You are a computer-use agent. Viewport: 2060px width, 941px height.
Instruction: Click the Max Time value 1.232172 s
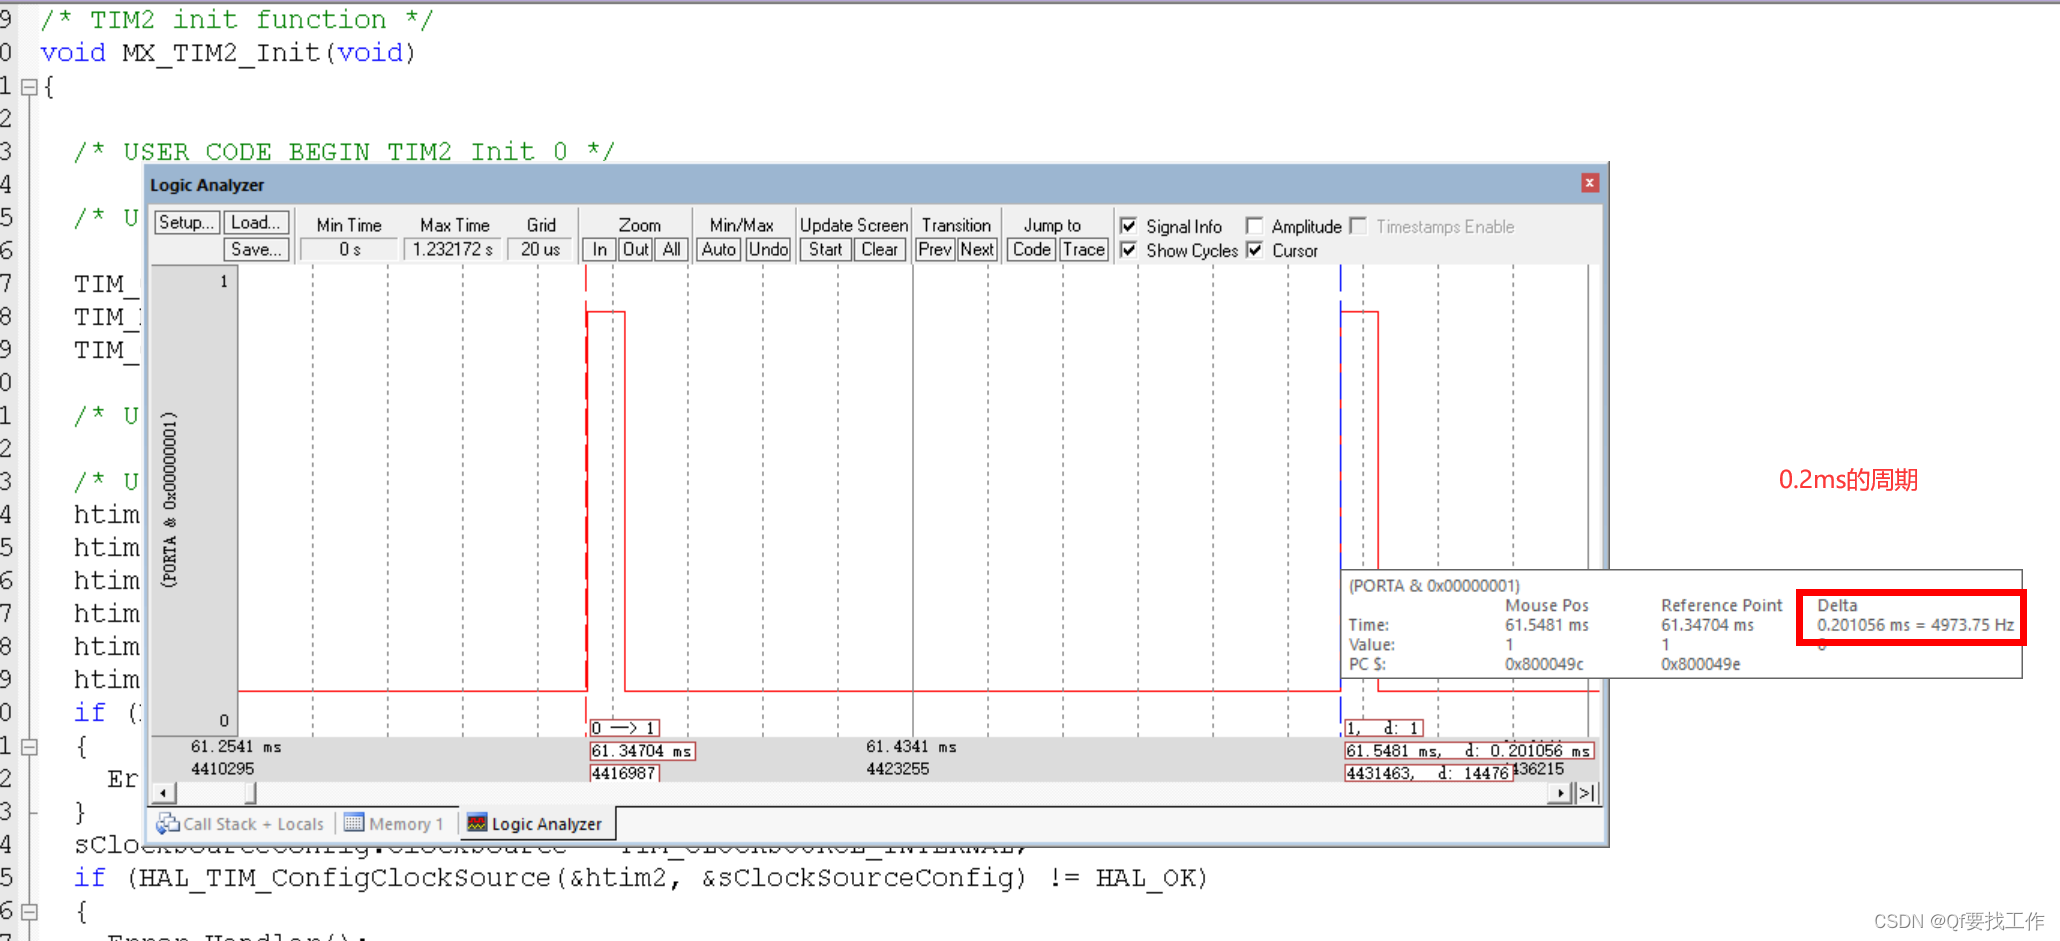coord(453,249)
